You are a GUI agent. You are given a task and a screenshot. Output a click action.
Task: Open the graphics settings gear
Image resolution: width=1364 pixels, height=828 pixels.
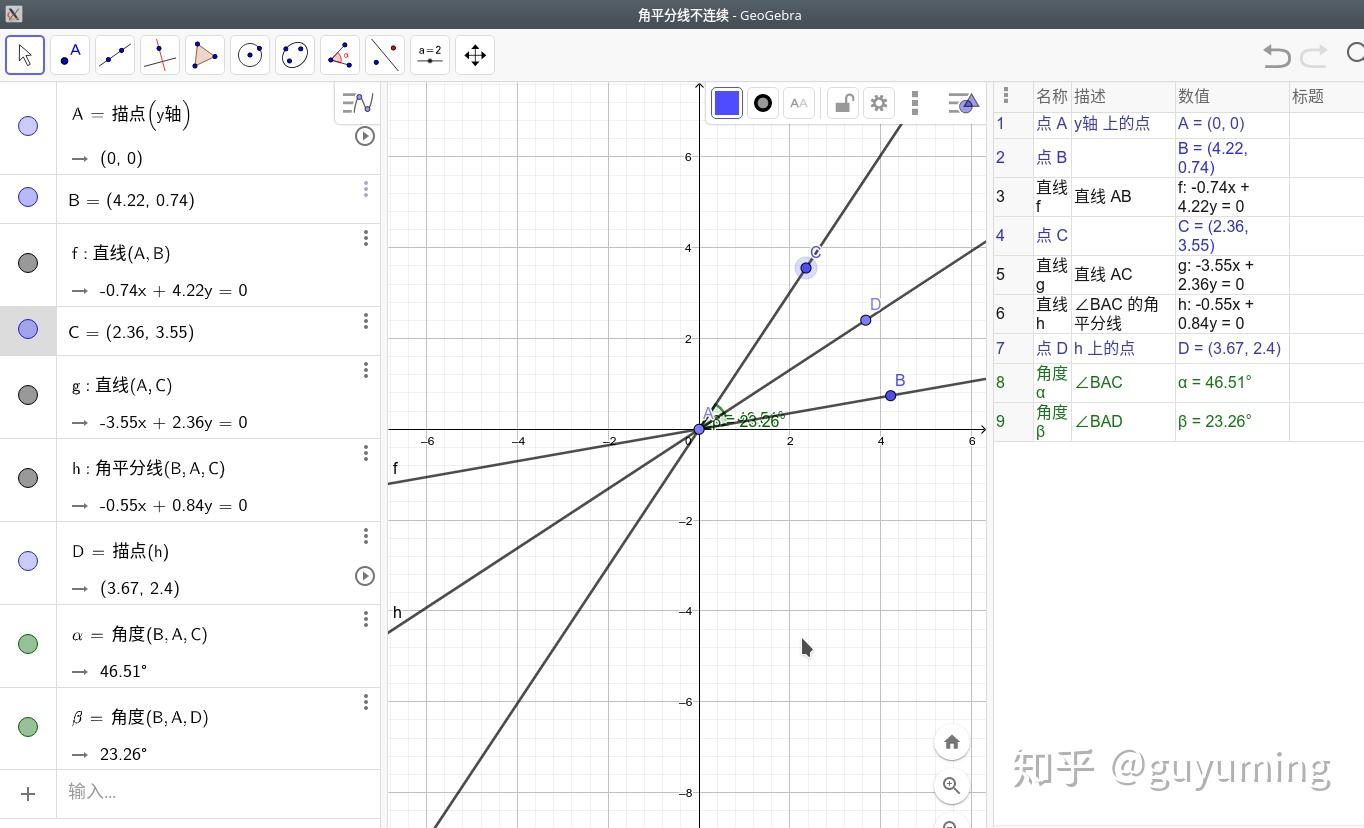879,103
